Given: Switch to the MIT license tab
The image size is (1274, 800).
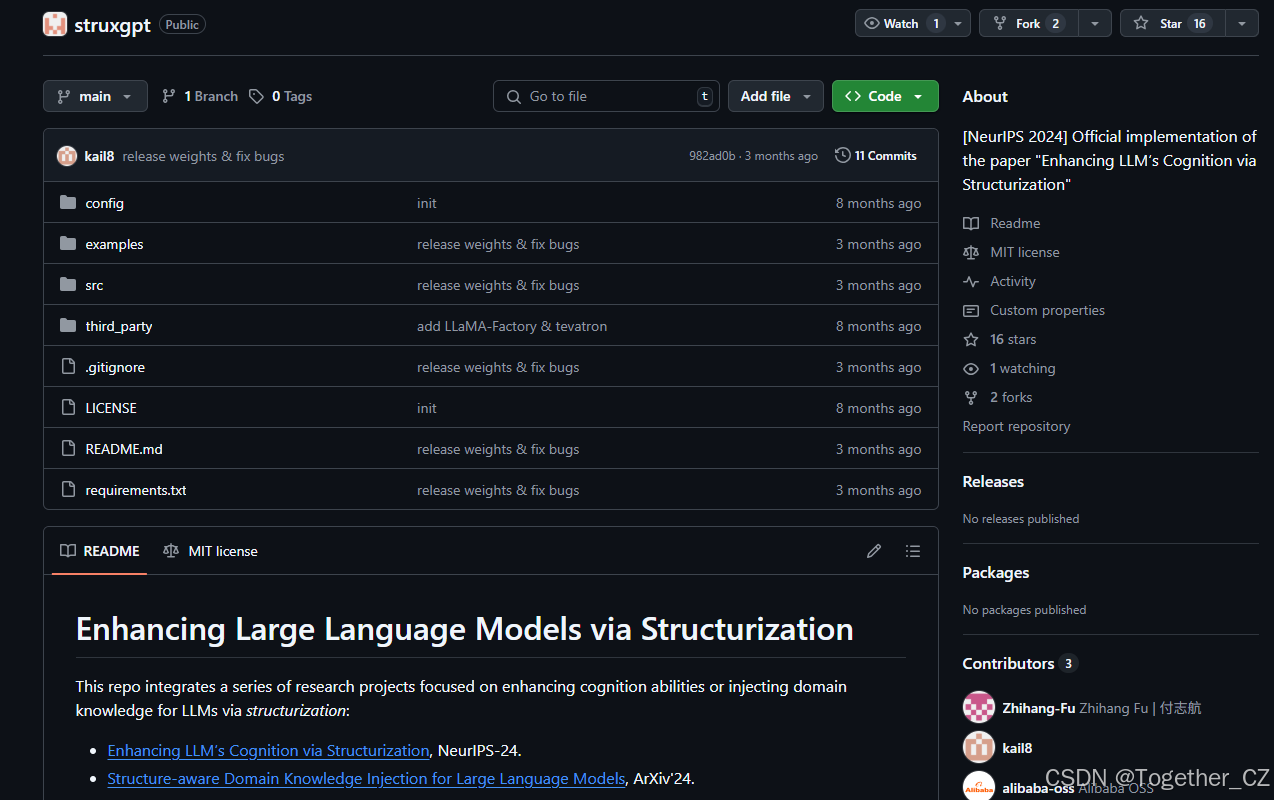Looking at the screenshot, I should pyautogui.click(x=210, y=551).
